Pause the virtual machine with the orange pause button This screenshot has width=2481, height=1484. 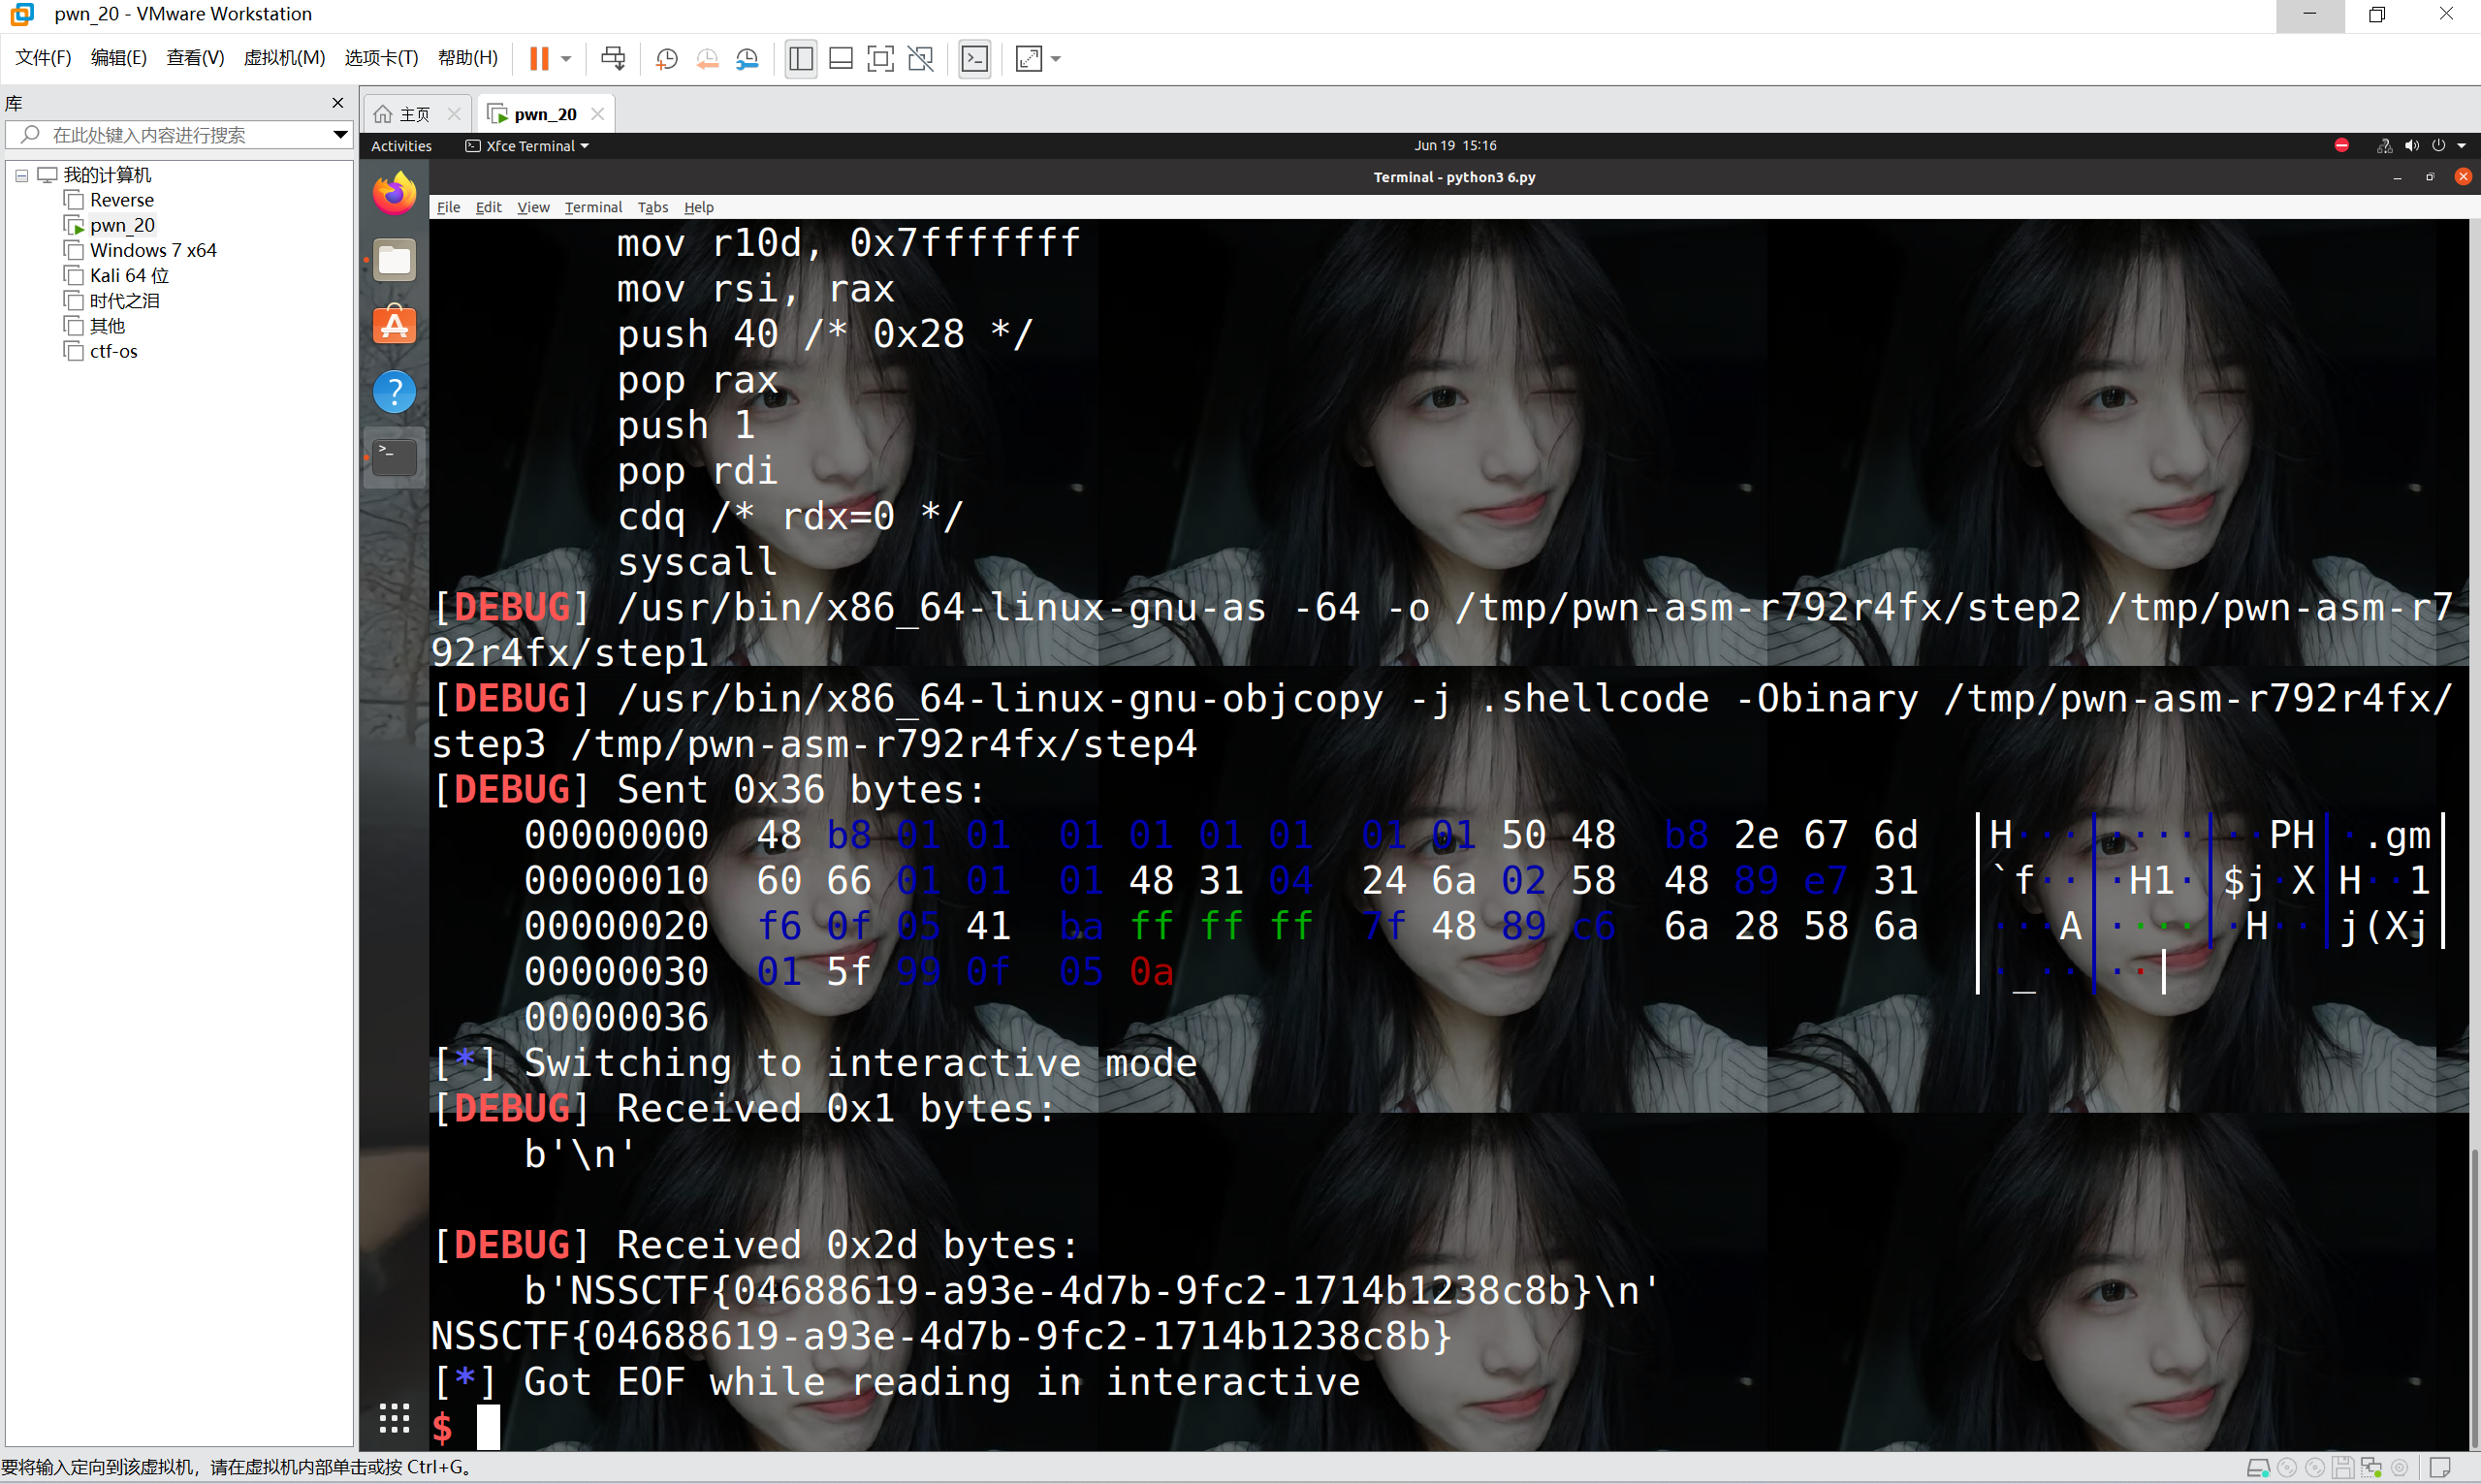(538, 59)
